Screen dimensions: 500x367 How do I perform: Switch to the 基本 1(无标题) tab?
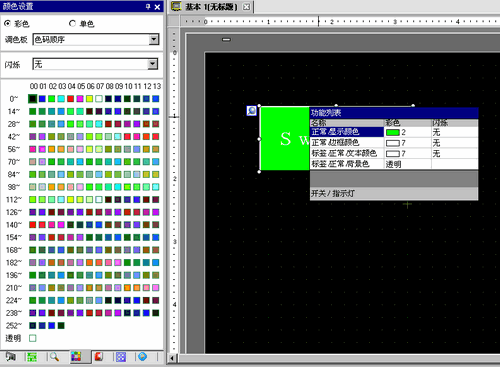(x=211, y=7)
